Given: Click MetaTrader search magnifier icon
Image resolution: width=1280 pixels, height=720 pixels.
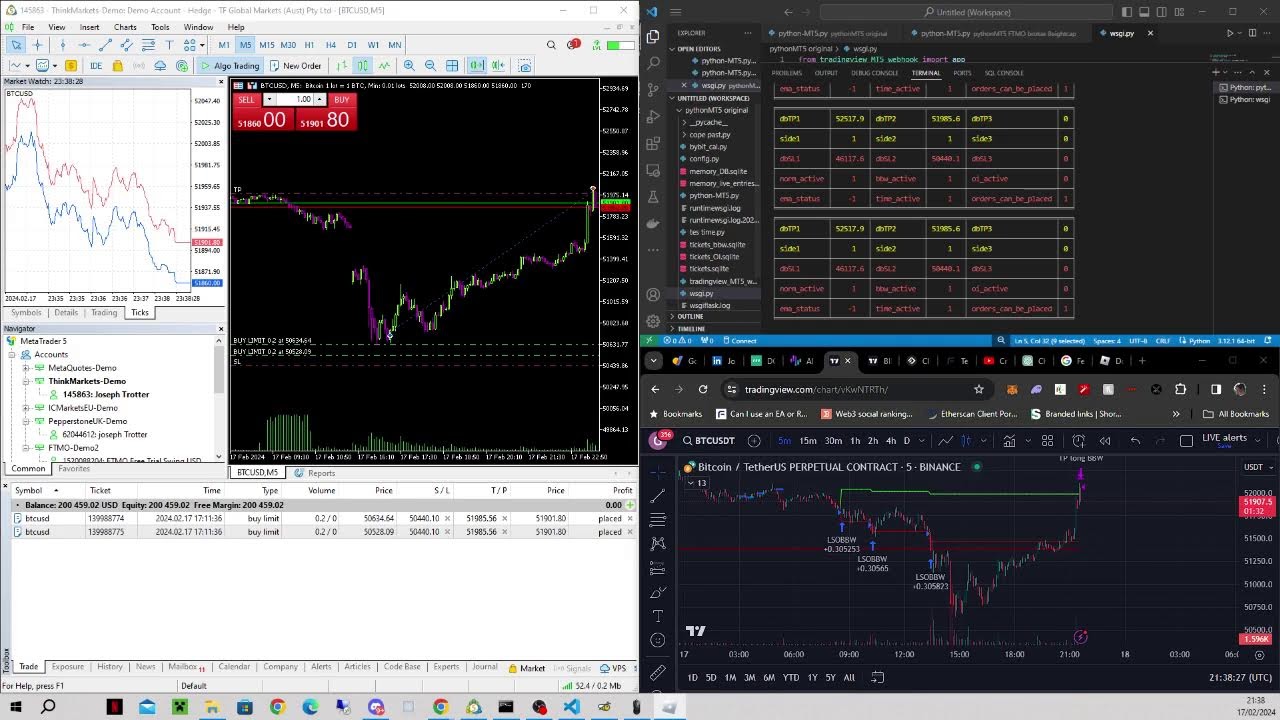Looking at the screenshot, I should 551,45.
